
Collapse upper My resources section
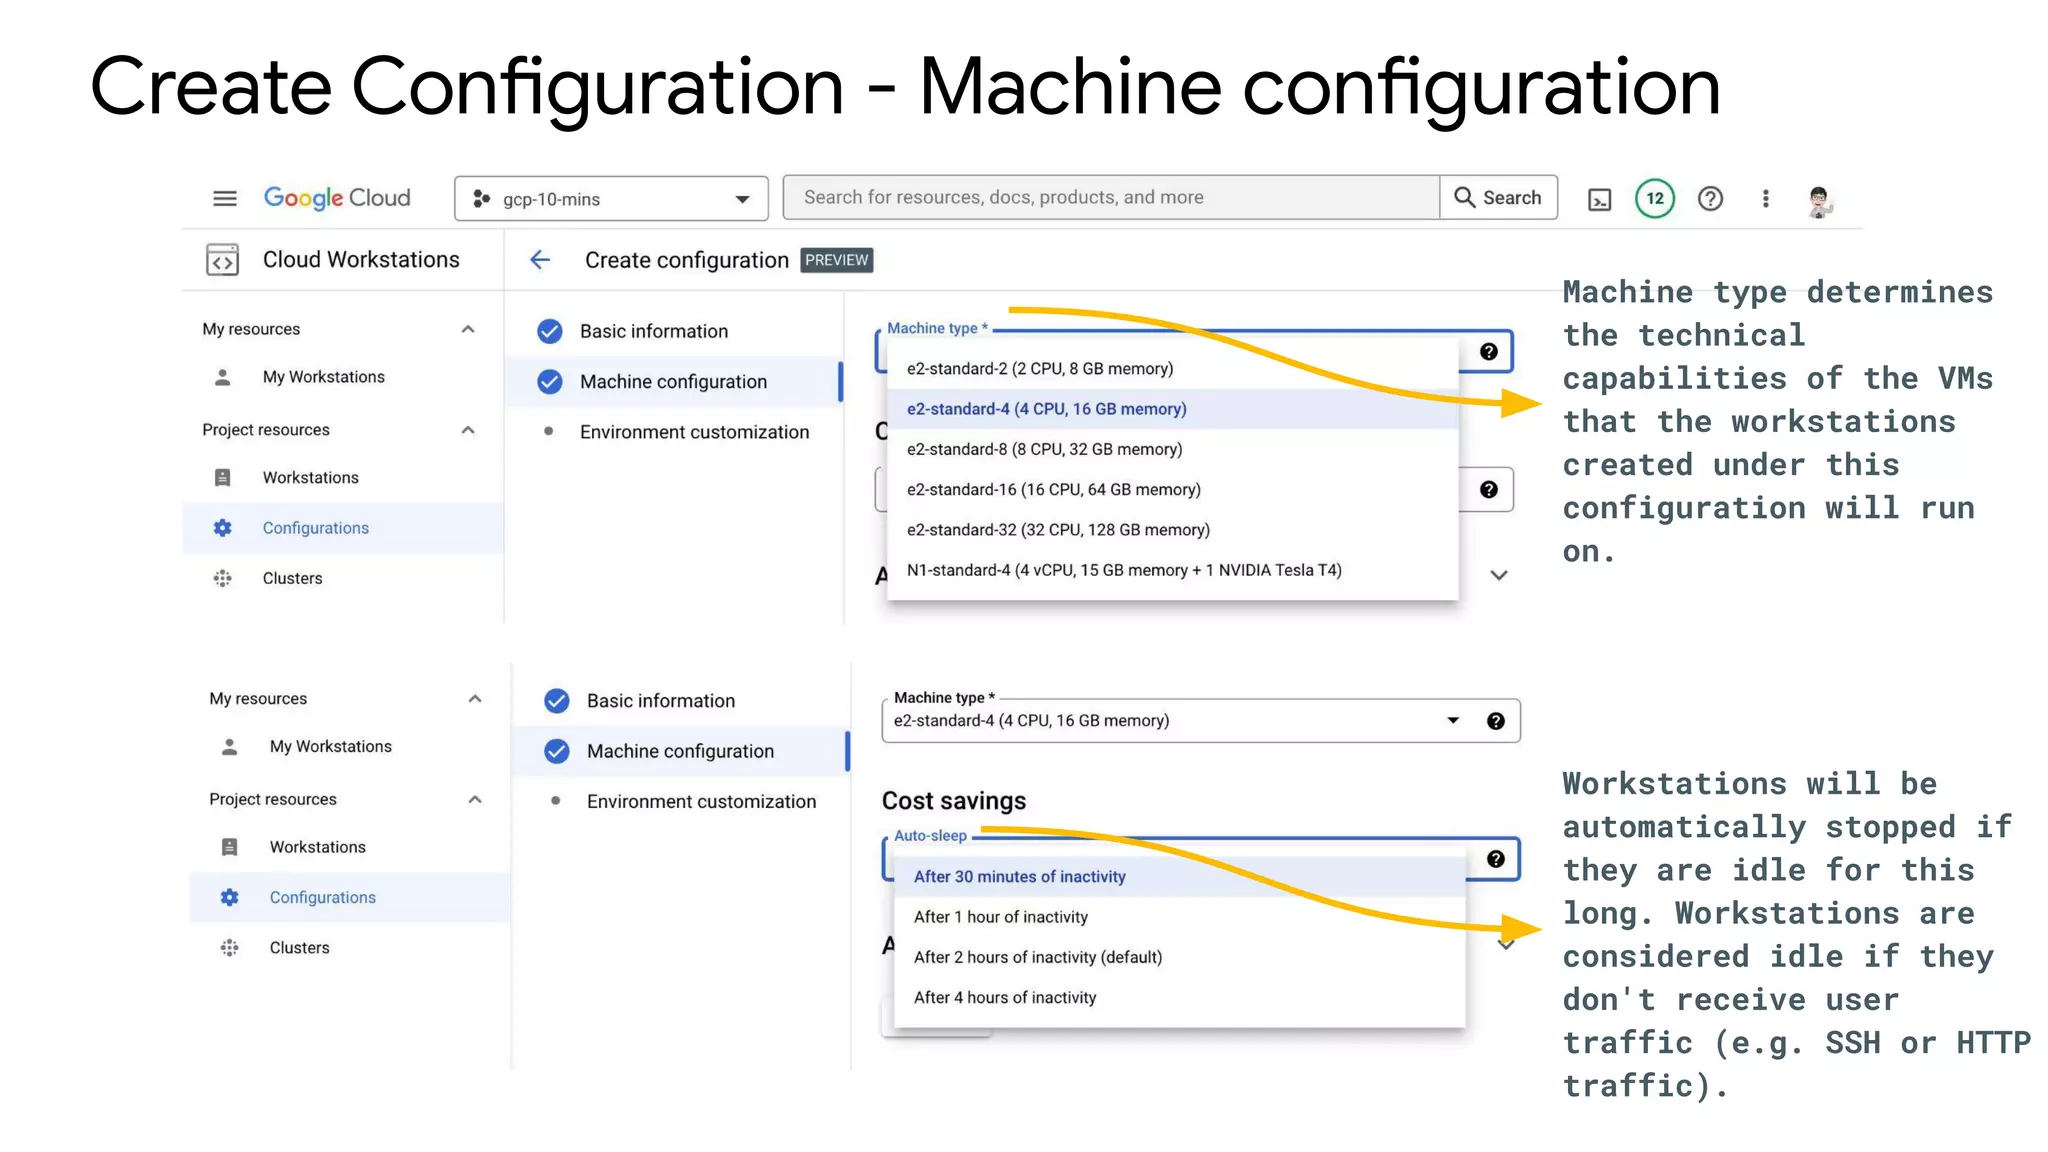click(468, 329)
